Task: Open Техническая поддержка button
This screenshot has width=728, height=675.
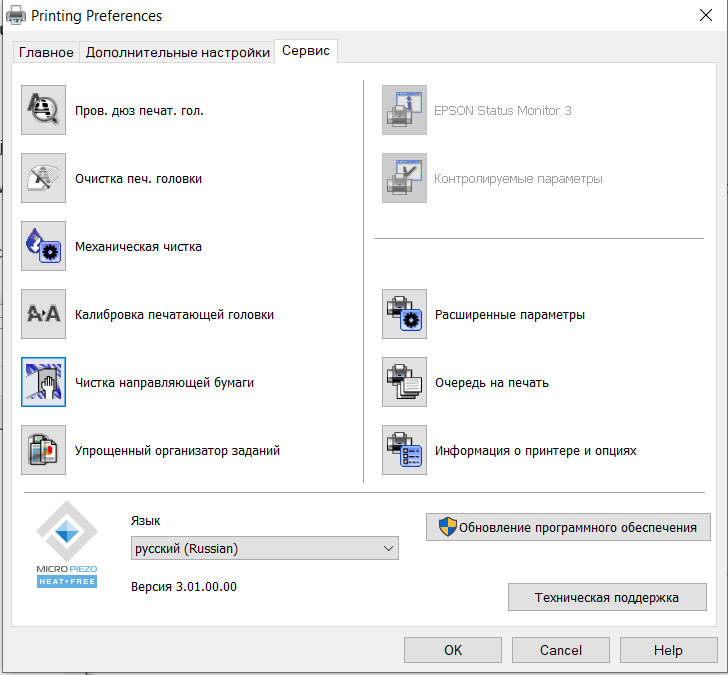Action: (x=606, y=597)
